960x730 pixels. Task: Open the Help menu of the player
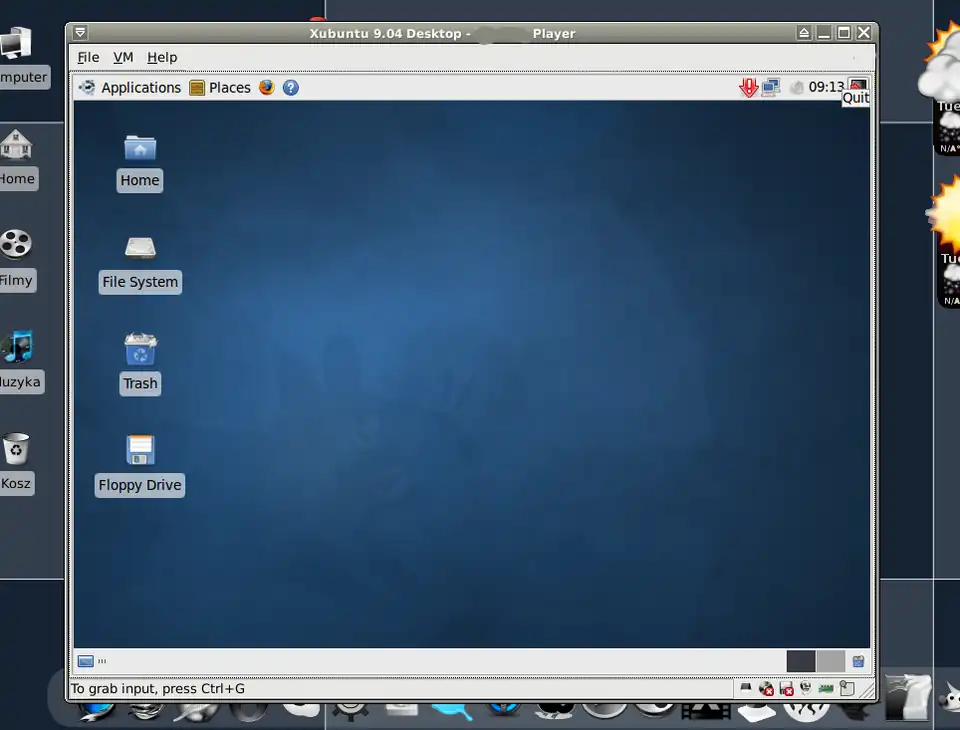pos(162,57)
